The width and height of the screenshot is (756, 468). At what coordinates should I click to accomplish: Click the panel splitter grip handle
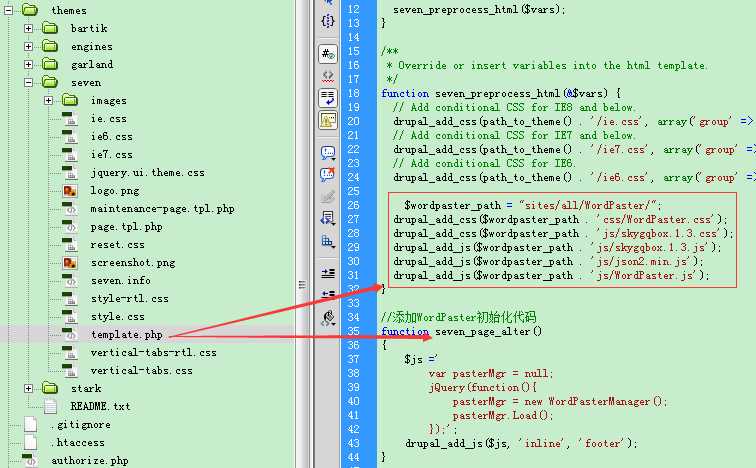(x=302, y=284)
